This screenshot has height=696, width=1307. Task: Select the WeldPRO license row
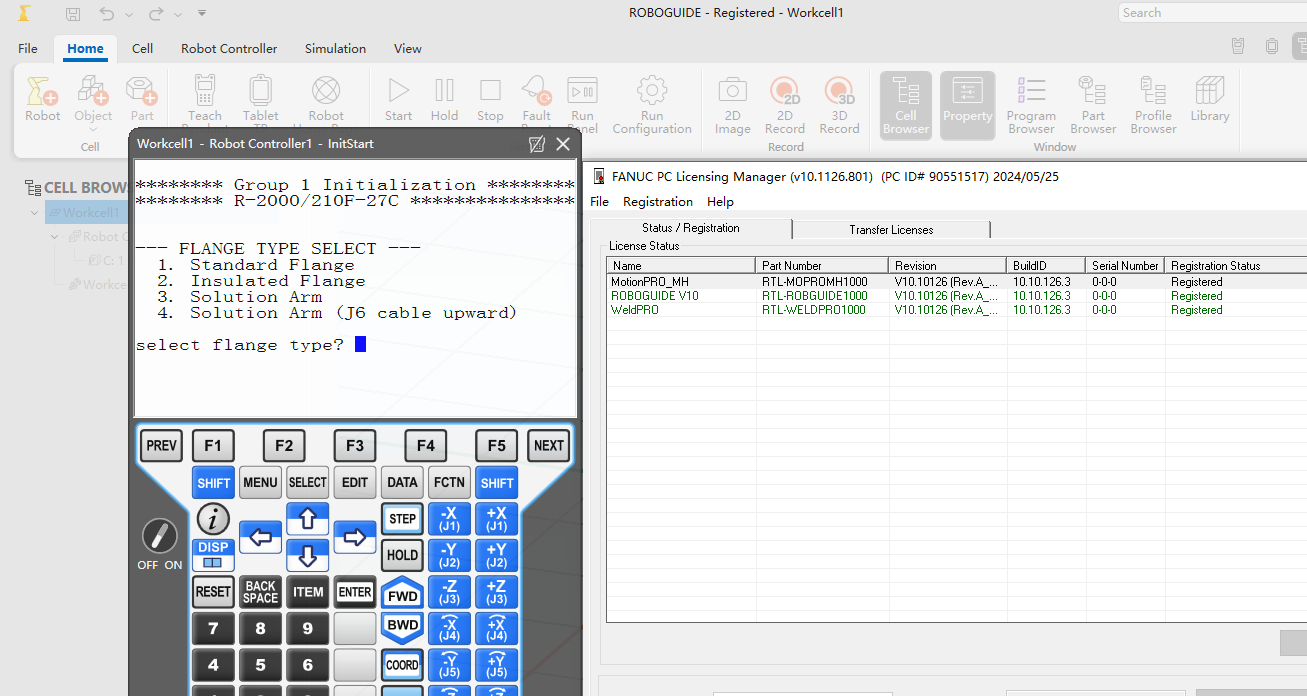(635, 310)
